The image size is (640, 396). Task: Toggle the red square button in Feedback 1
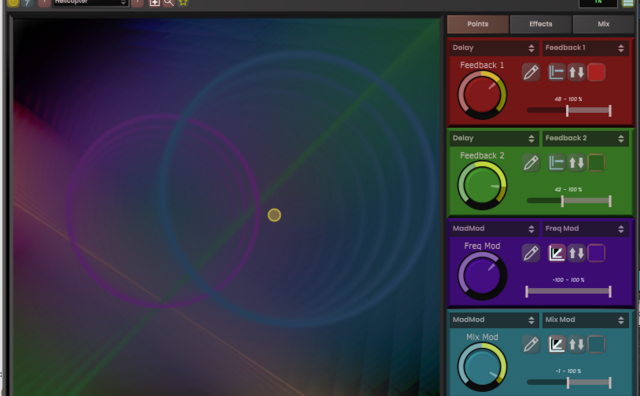click(596, 73)
